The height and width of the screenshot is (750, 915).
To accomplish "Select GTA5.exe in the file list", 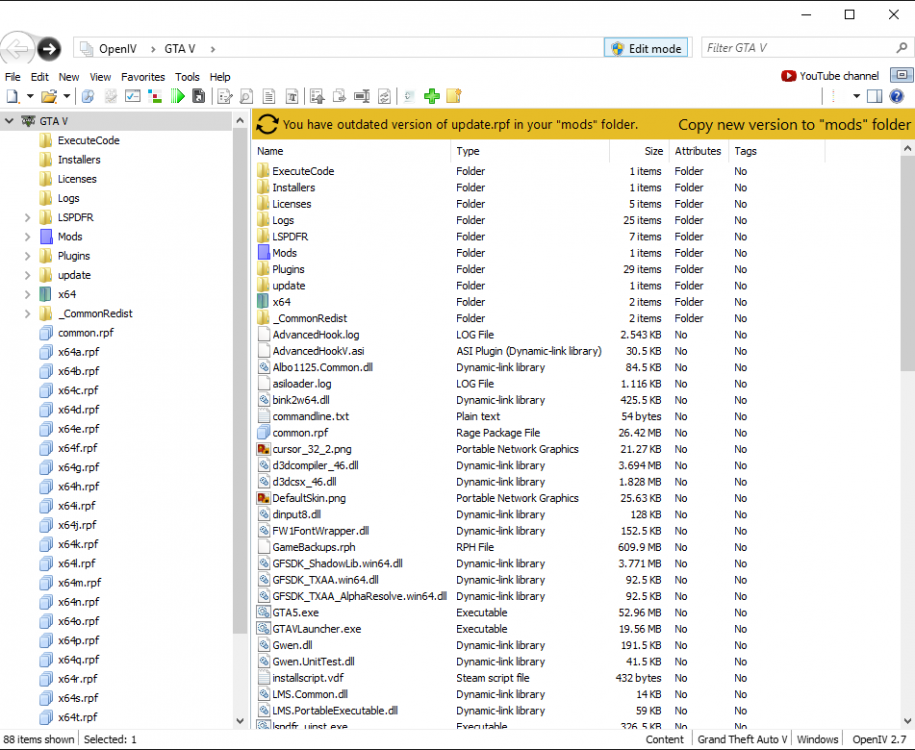I will 295,613.
